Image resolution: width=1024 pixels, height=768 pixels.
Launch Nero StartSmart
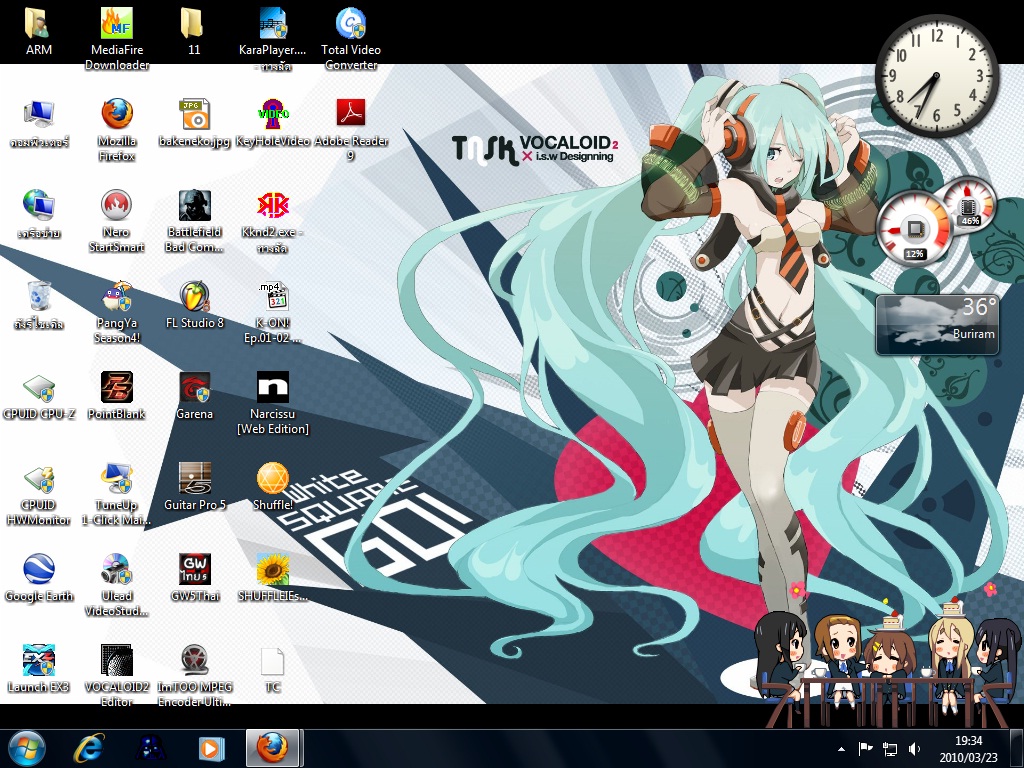[x=117, y=221]
